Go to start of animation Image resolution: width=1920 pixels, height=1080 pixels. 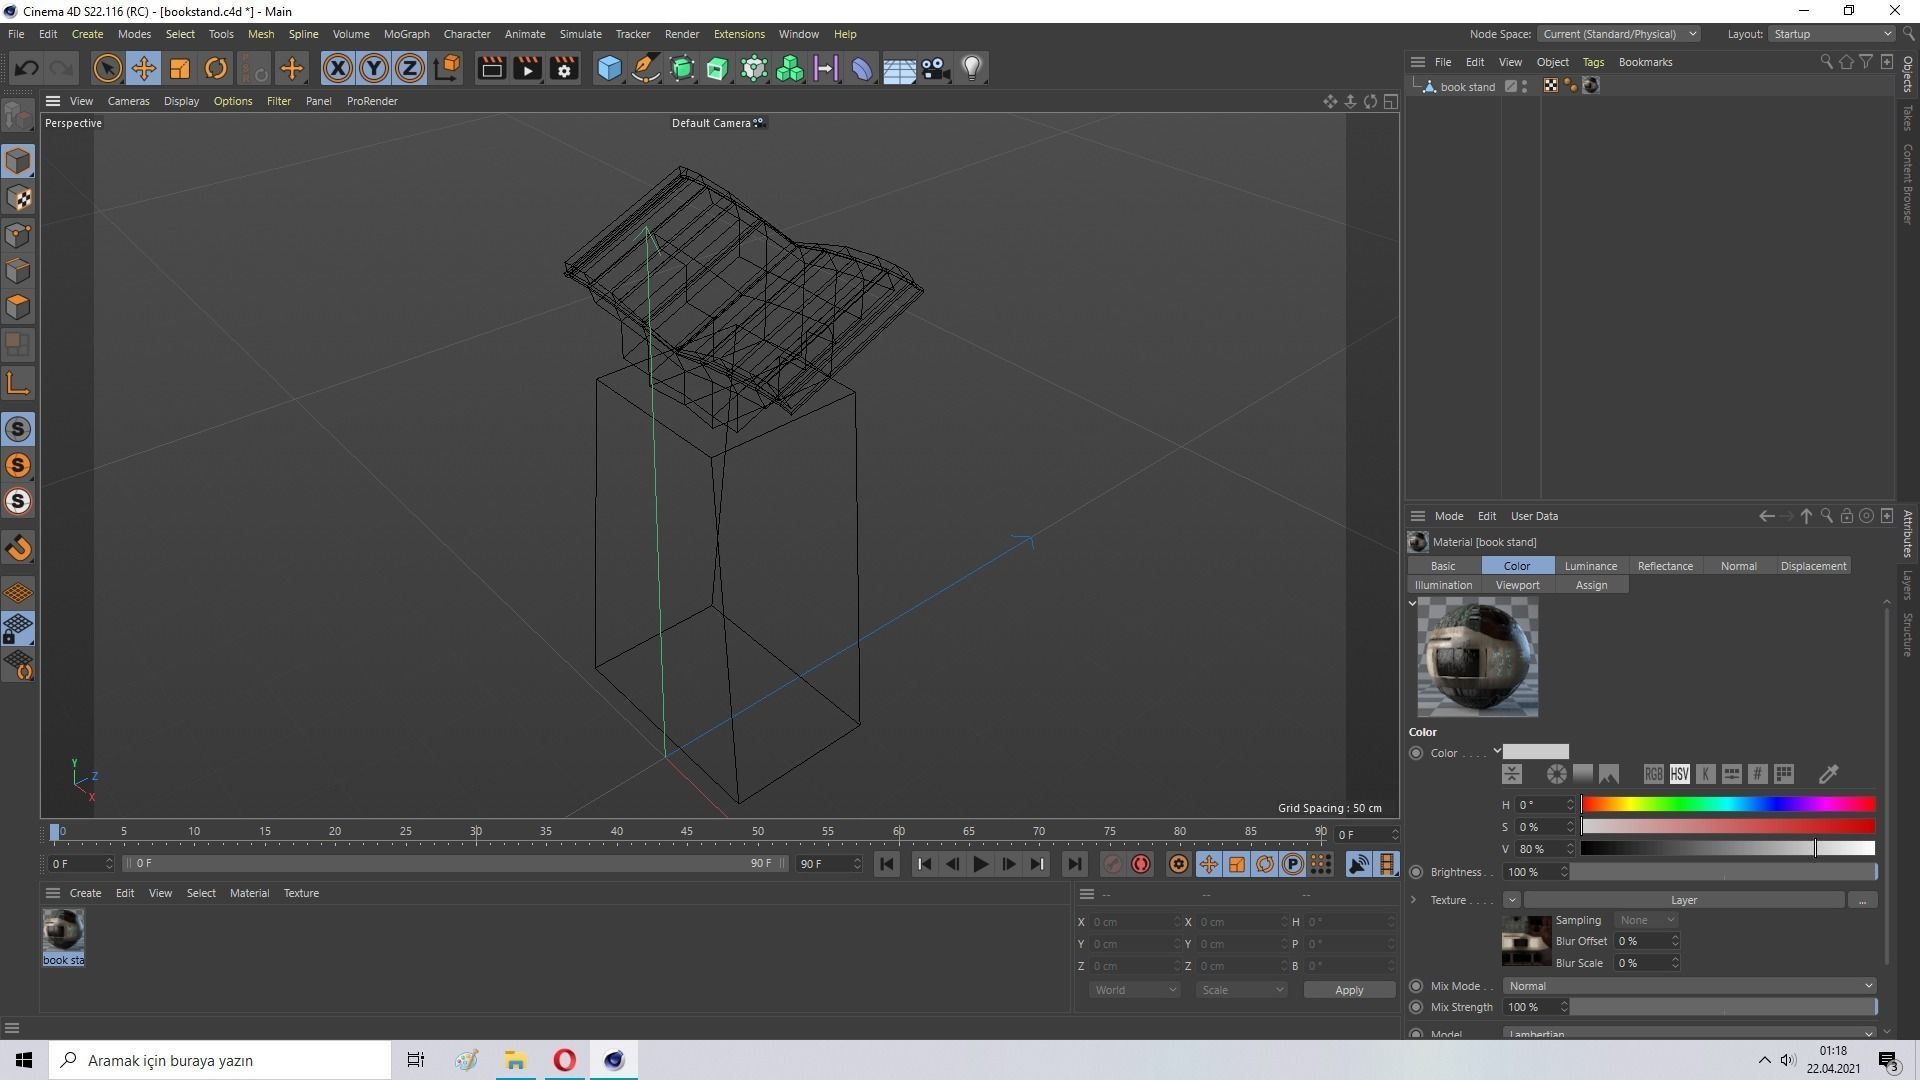tap(887, 864)
